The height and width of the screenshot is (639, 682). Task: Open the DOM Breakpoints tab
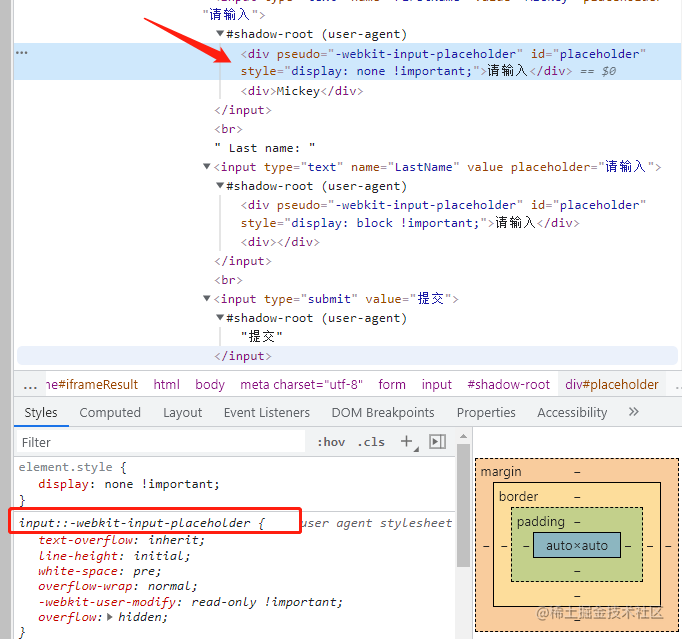[x=383, y=412]
